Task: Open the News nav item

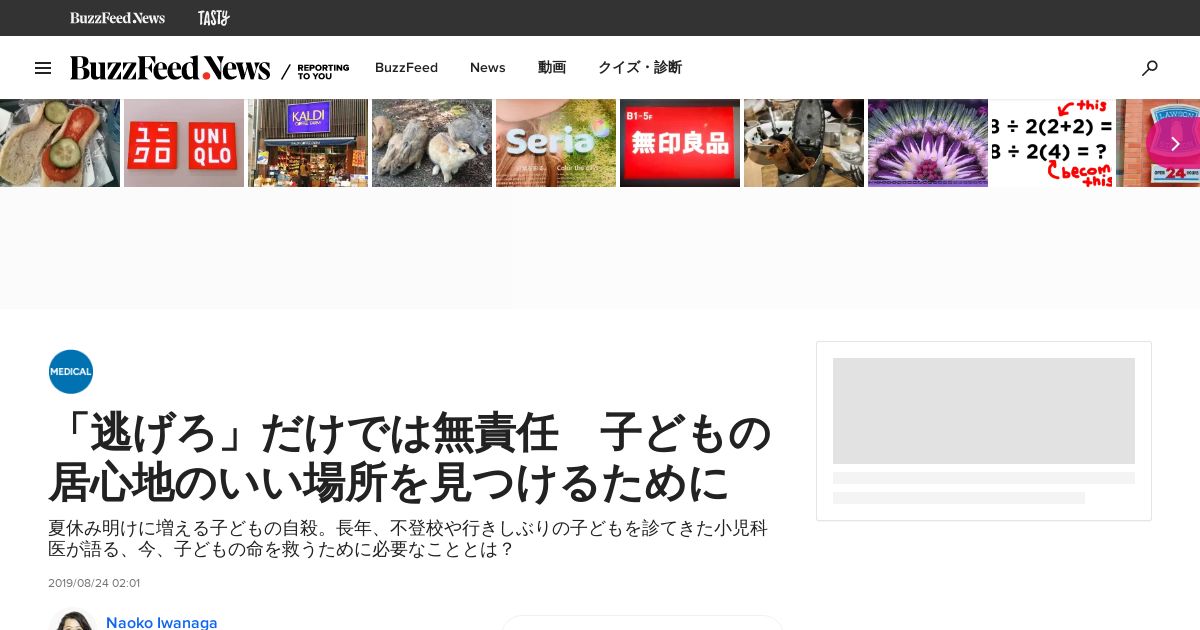Action: 488,68
